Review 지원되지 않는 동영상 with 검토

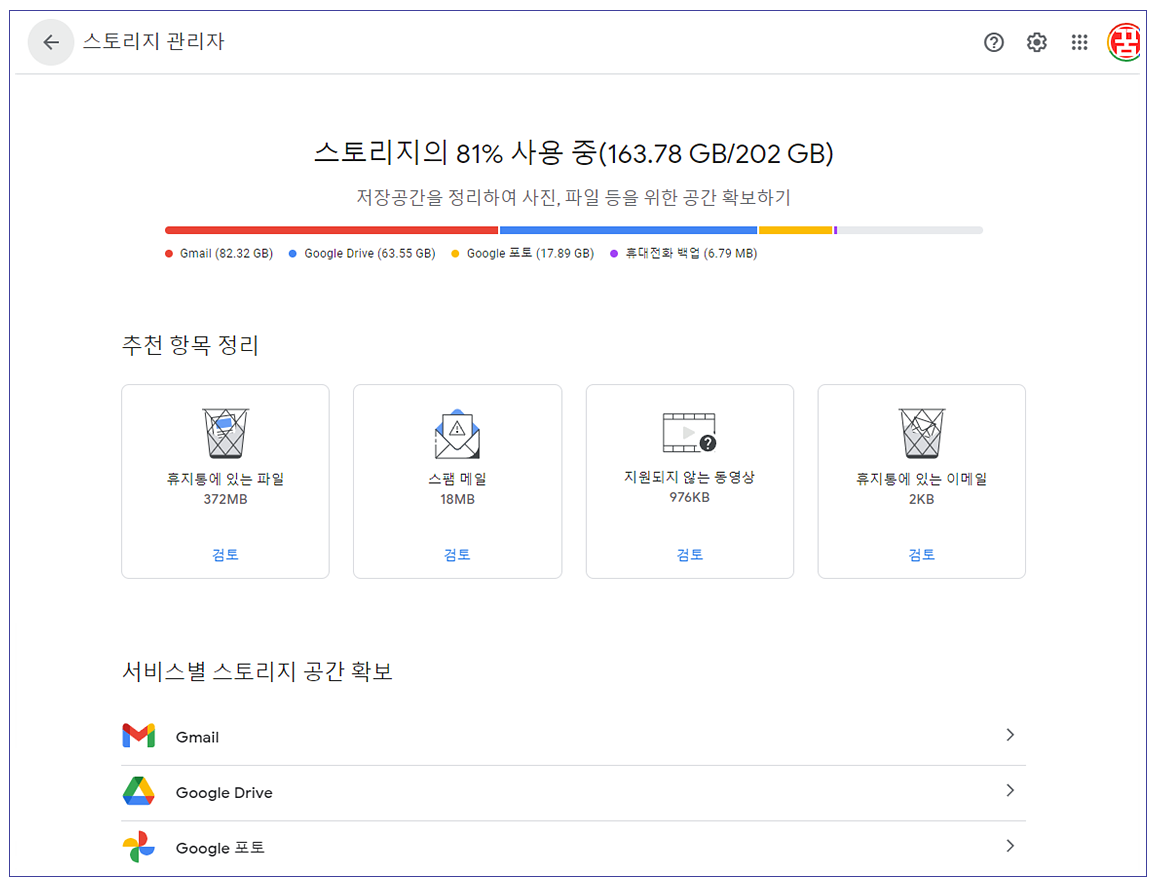689,555
